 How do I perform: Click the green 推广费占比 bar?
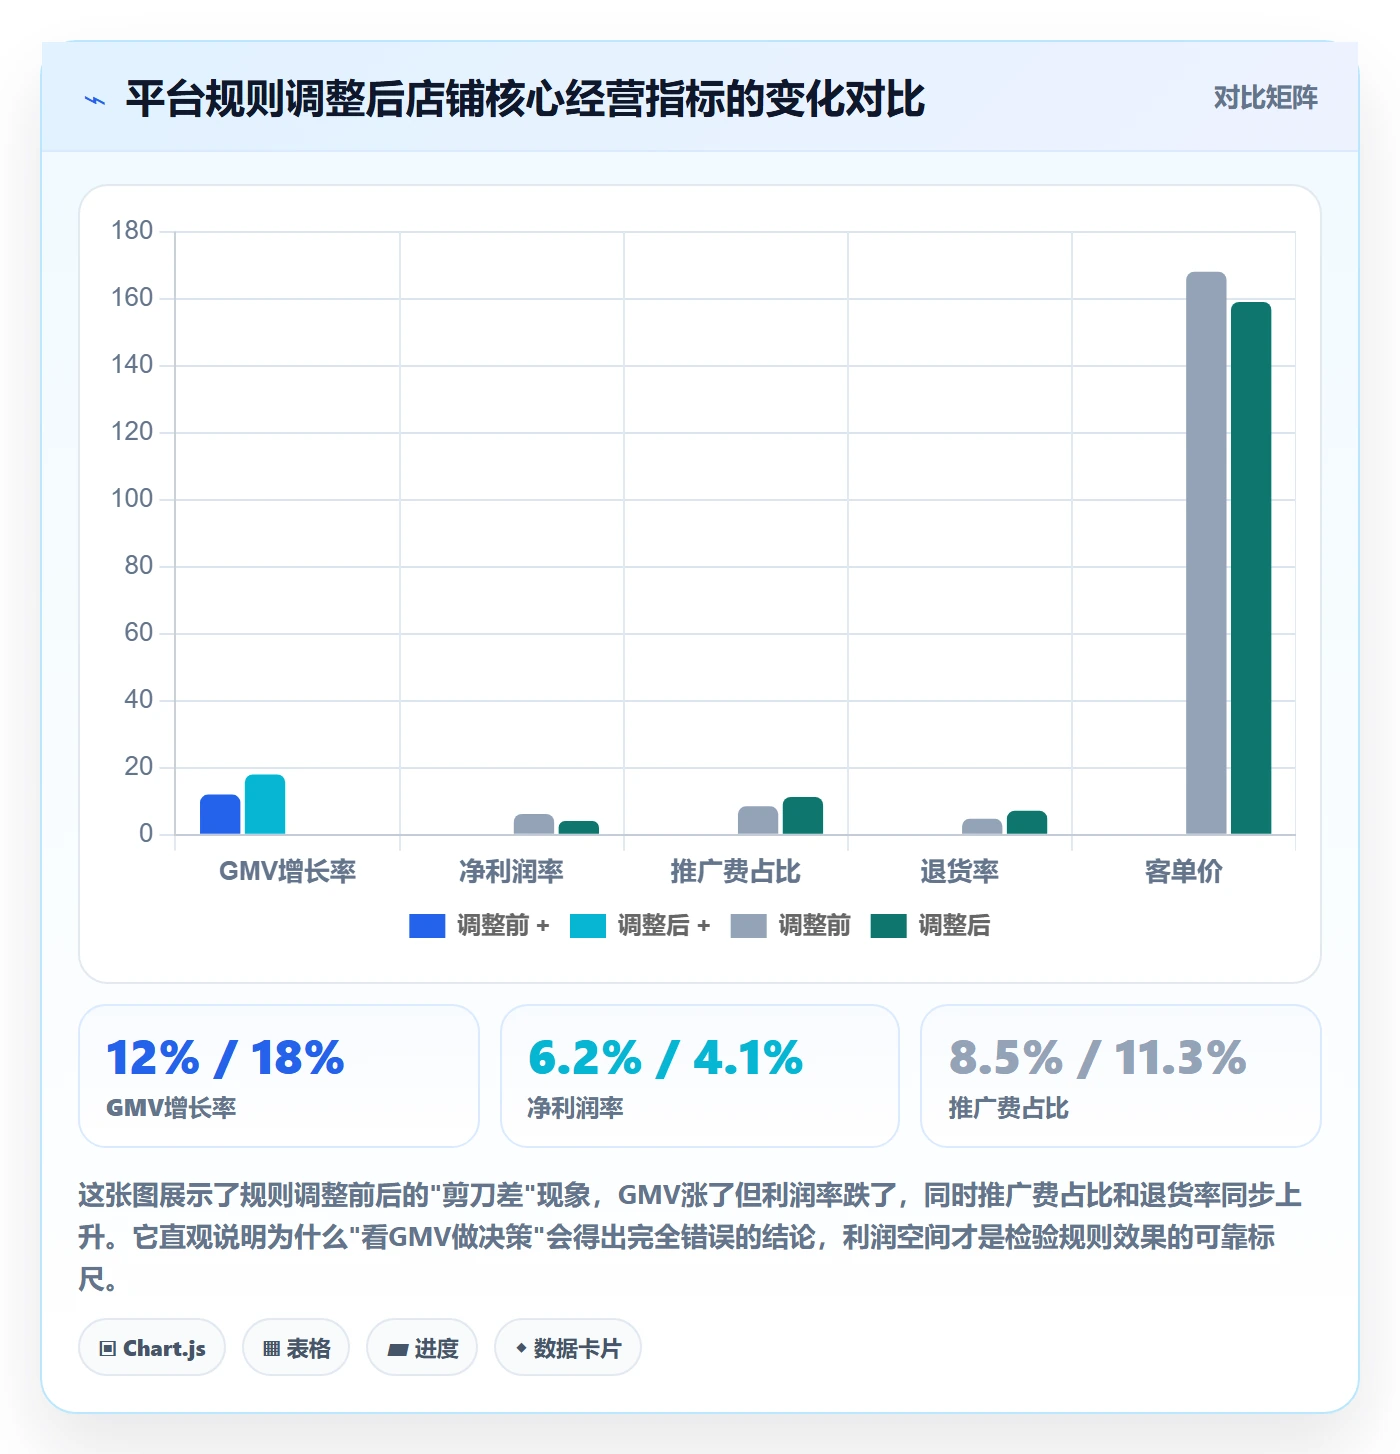pyautogui.click(x=803, y=816)
